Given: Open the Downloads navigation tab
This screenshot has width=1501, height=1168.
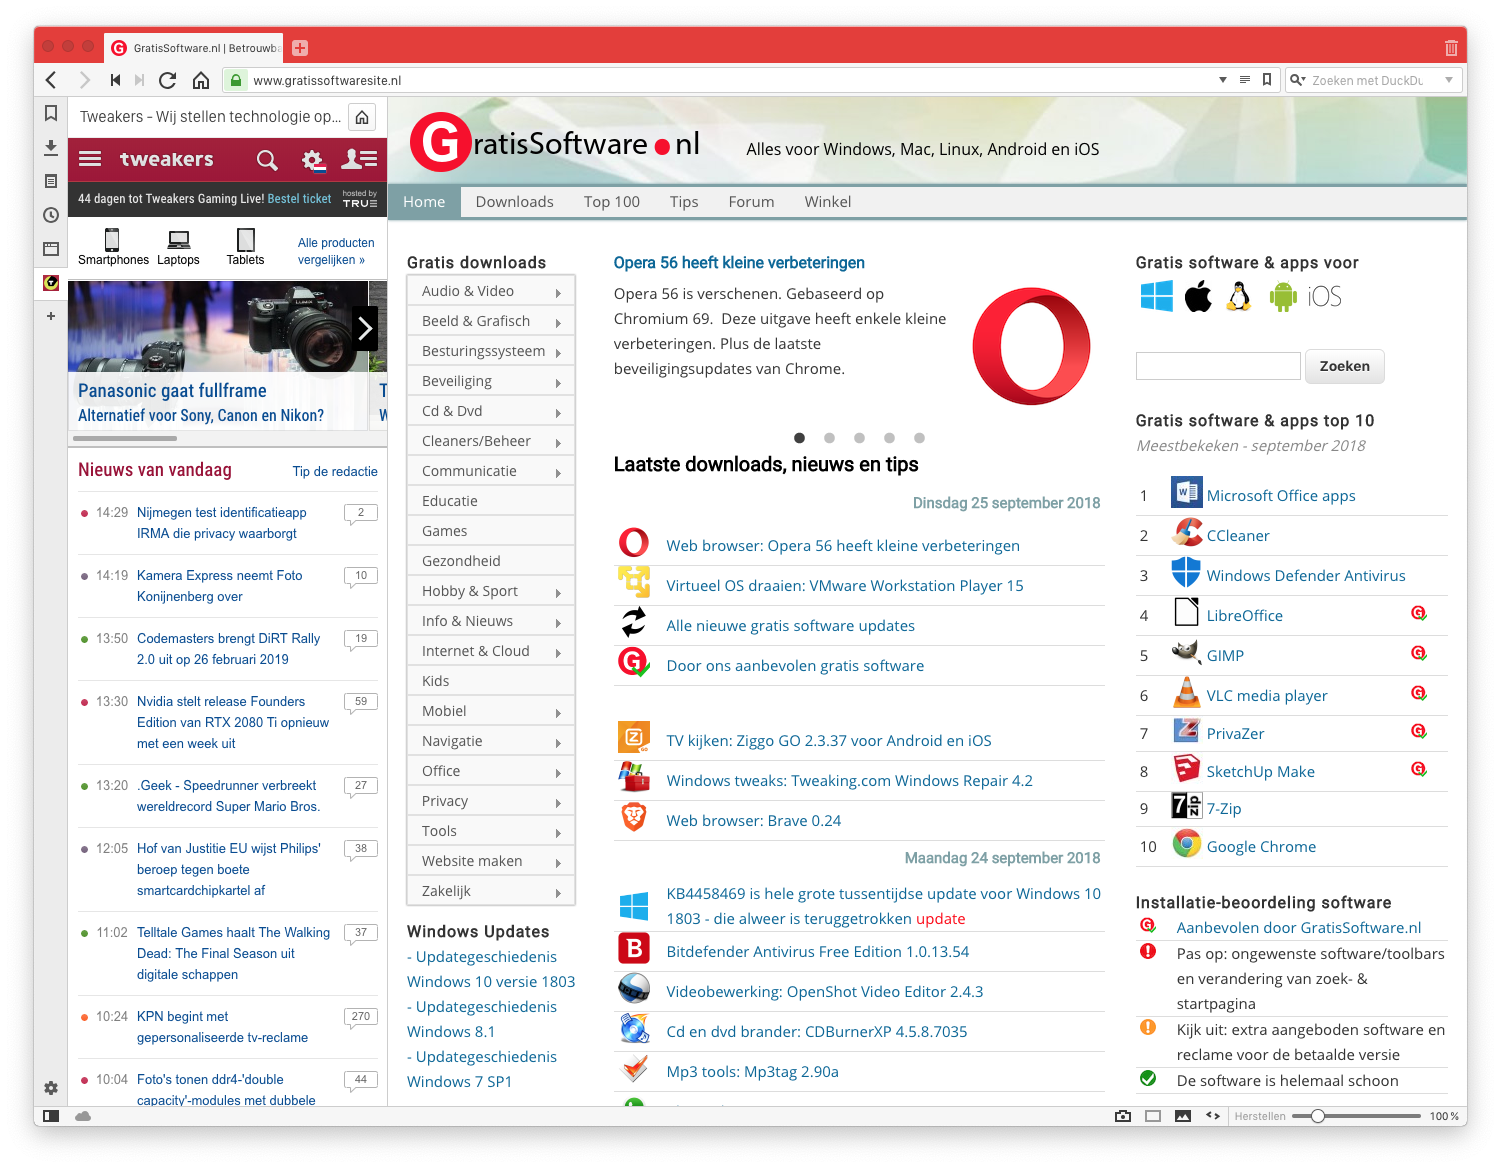Looking at the screenshot, I should coord(514,202).
